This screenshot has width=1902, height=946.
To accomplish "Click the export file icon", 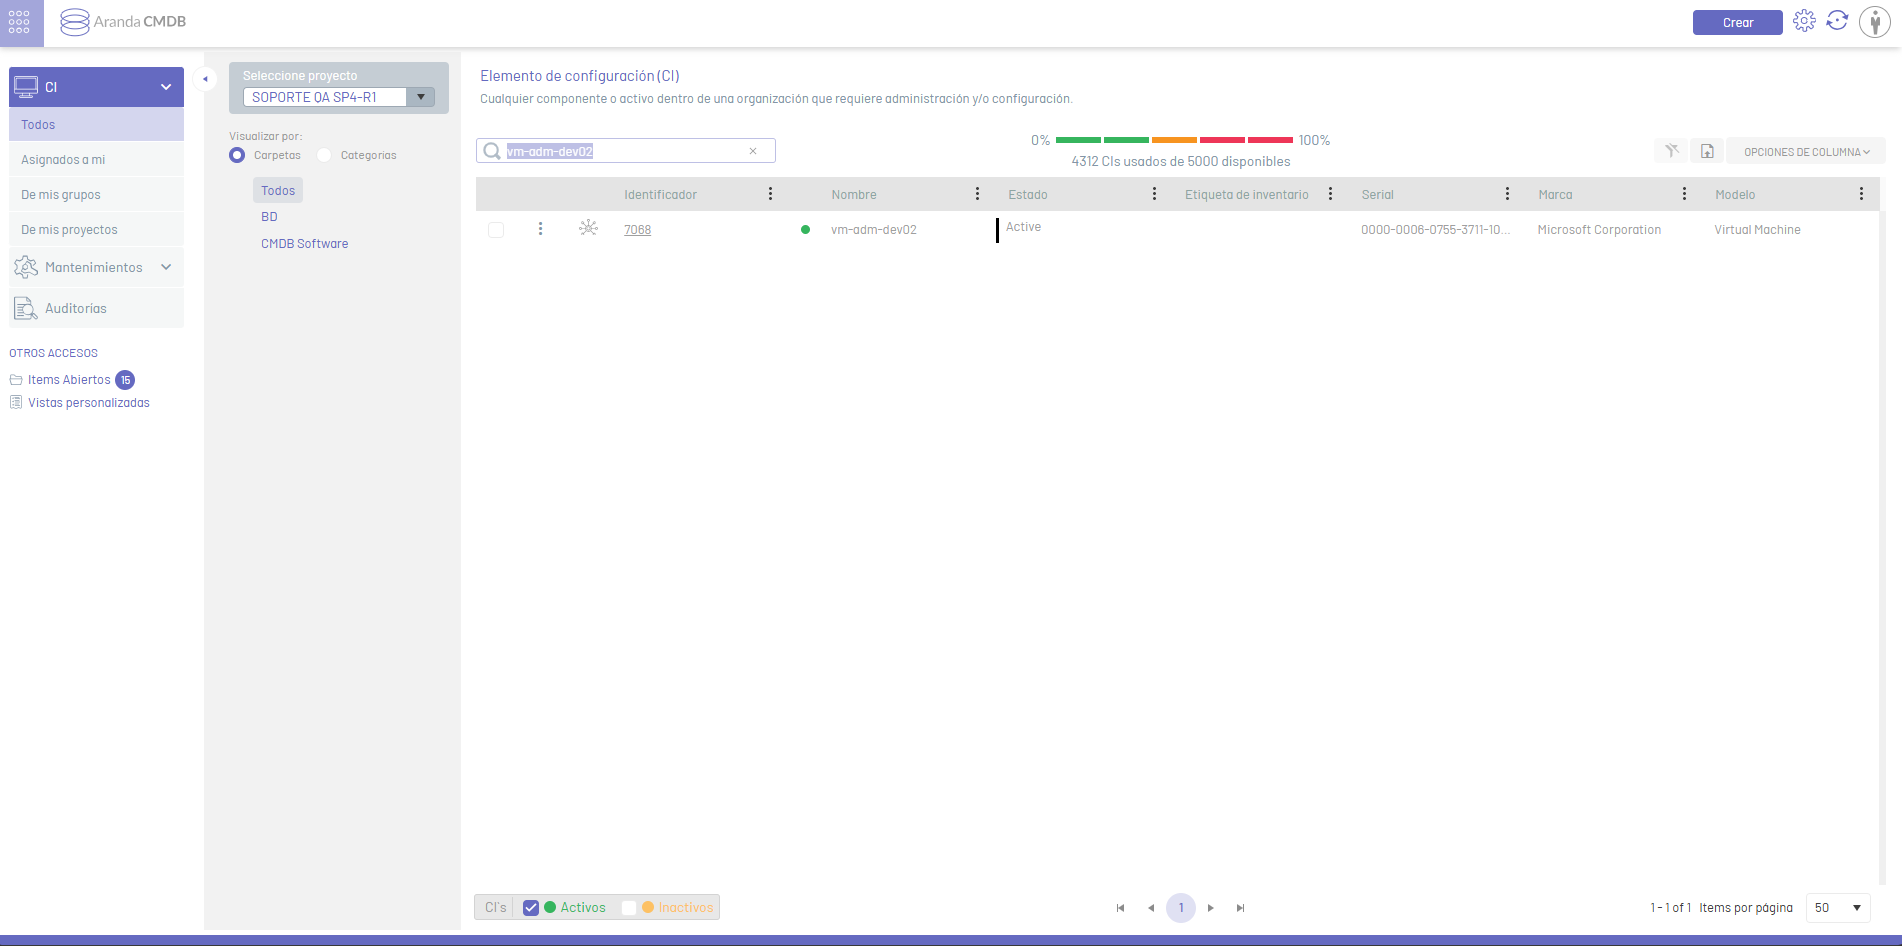I will pos(1707,151).
